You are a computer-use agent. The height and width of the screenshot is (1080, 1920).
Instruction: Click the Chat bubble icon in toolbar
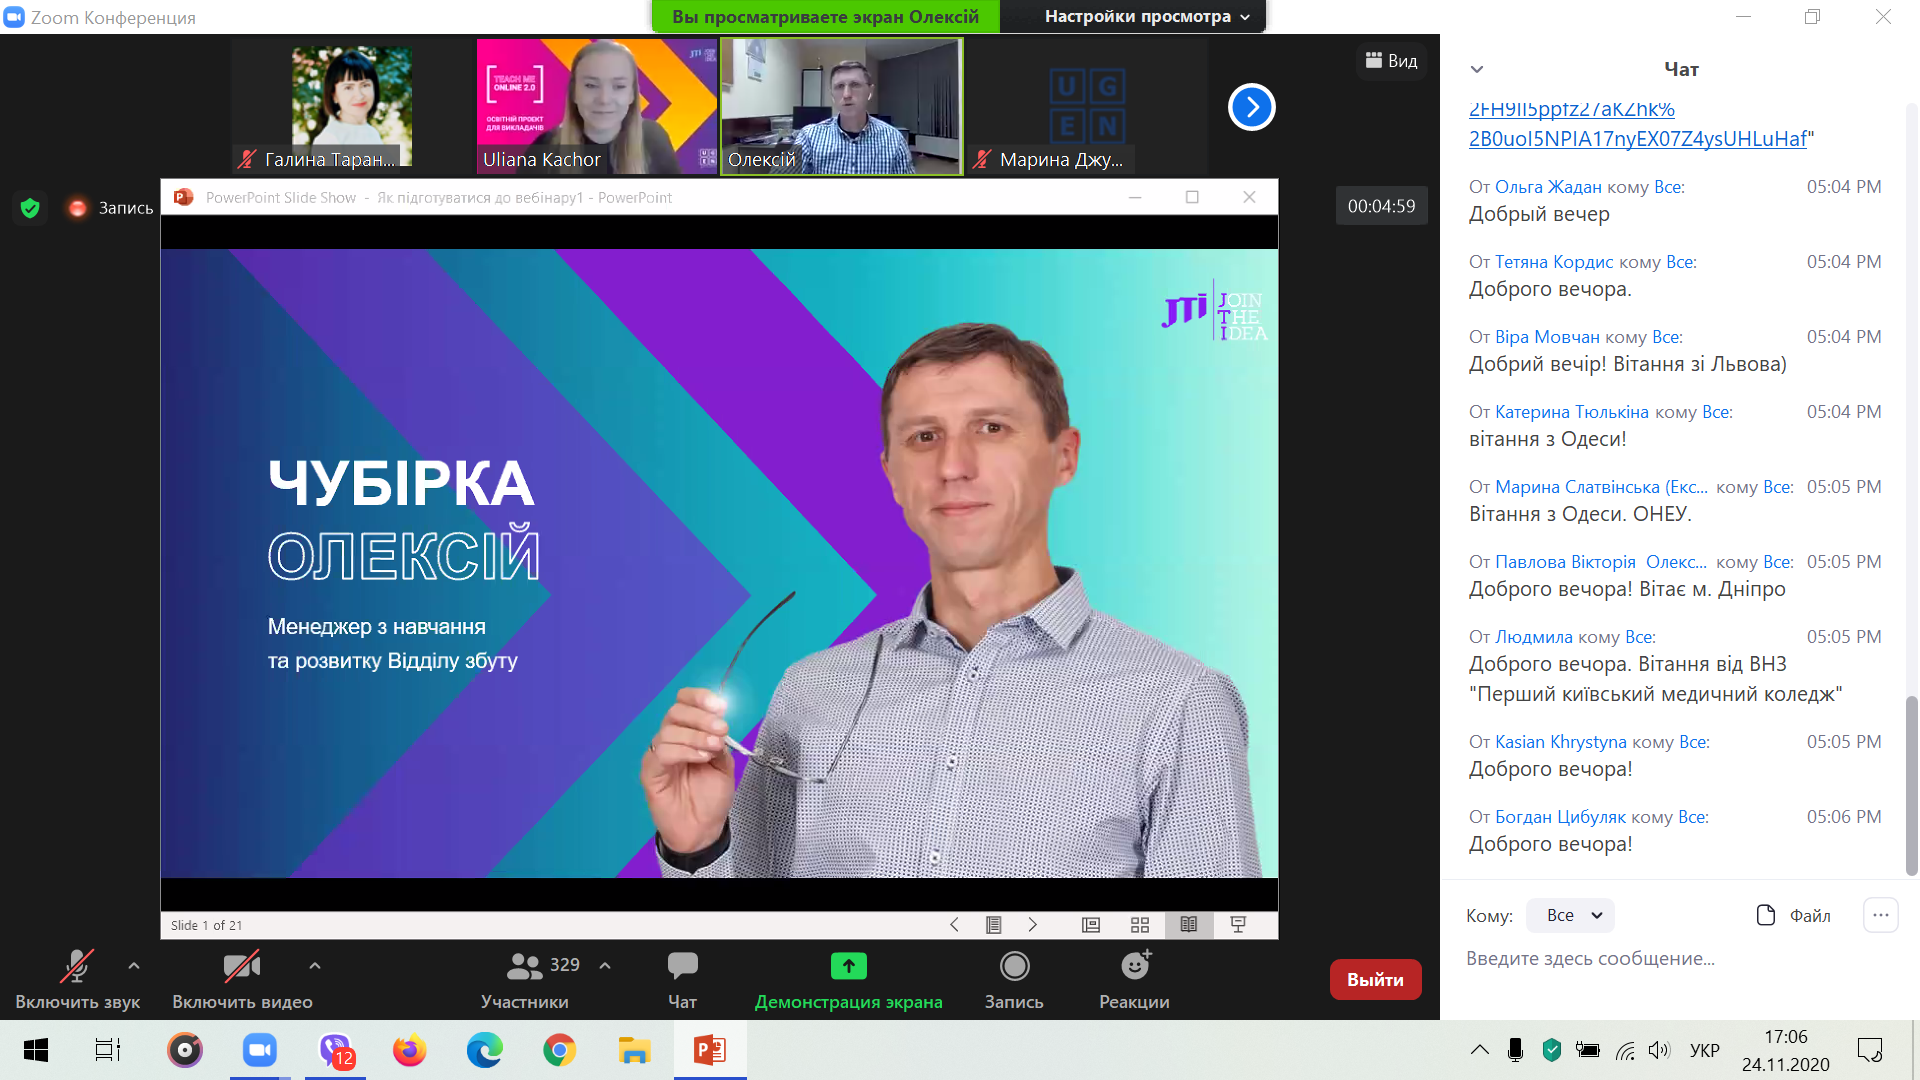[682, 966]
